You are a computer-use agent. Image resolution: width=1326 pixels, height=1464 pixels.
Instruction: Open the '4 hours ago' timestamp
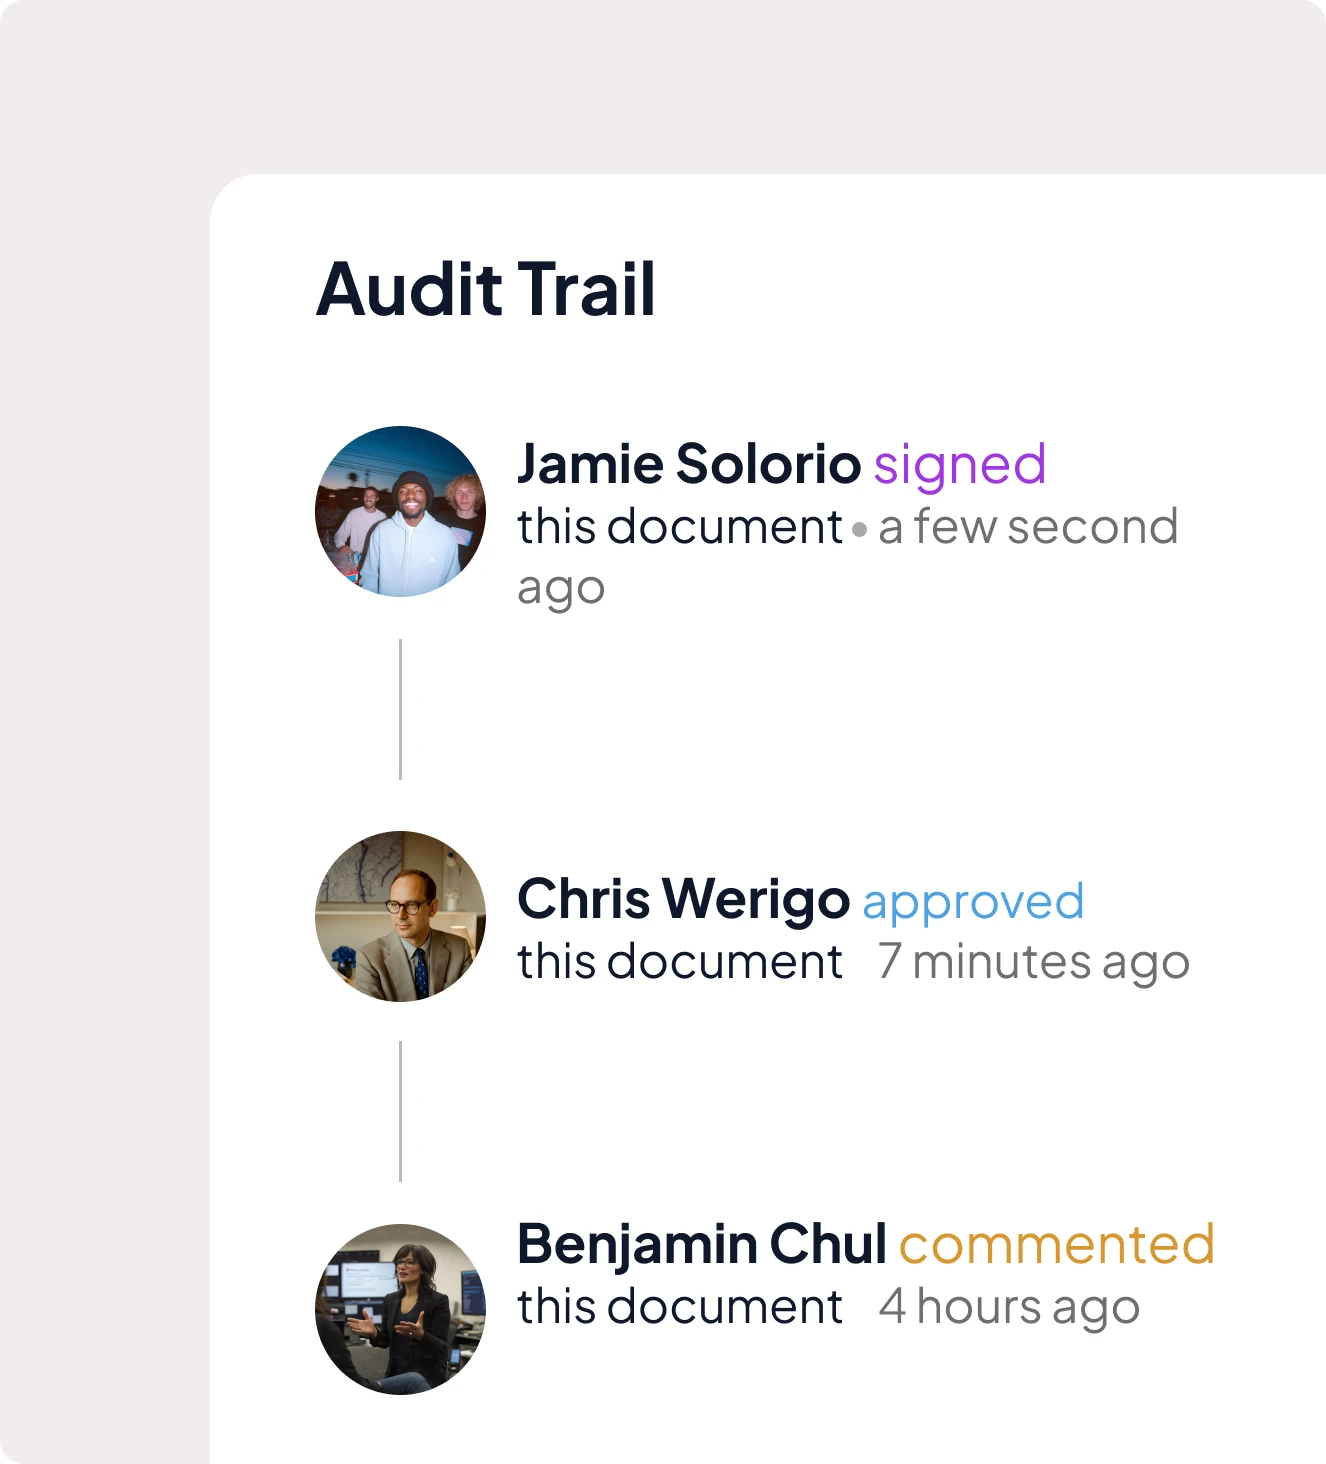point(1008,1307)
